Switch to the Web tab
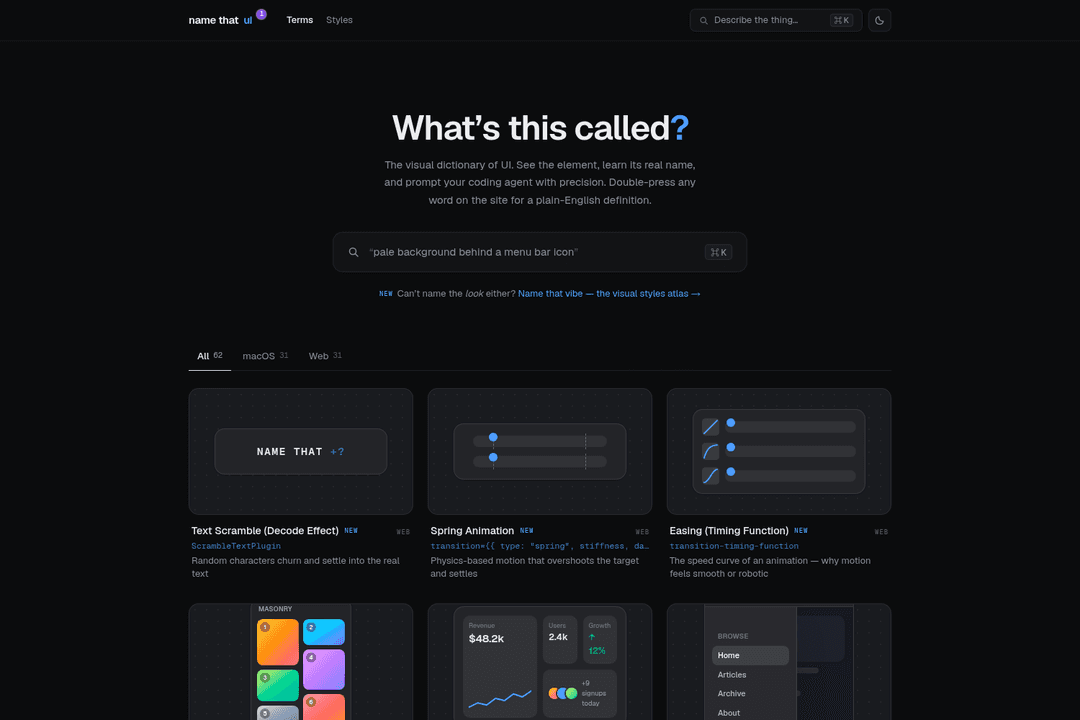This screenshot has height=720, width=1080. pyautogui.click(x=325, y=356)
